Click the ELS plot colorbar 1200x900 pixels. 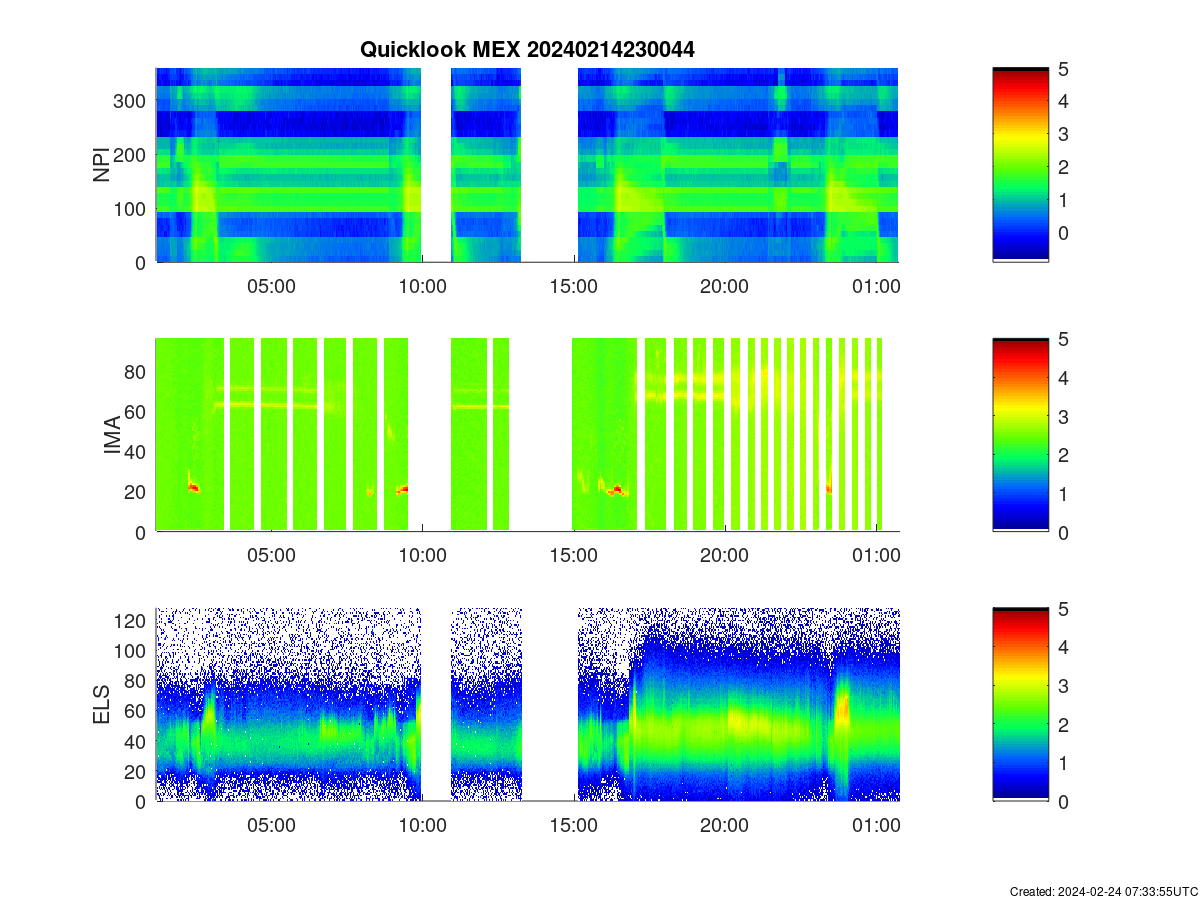point(1020,704)
